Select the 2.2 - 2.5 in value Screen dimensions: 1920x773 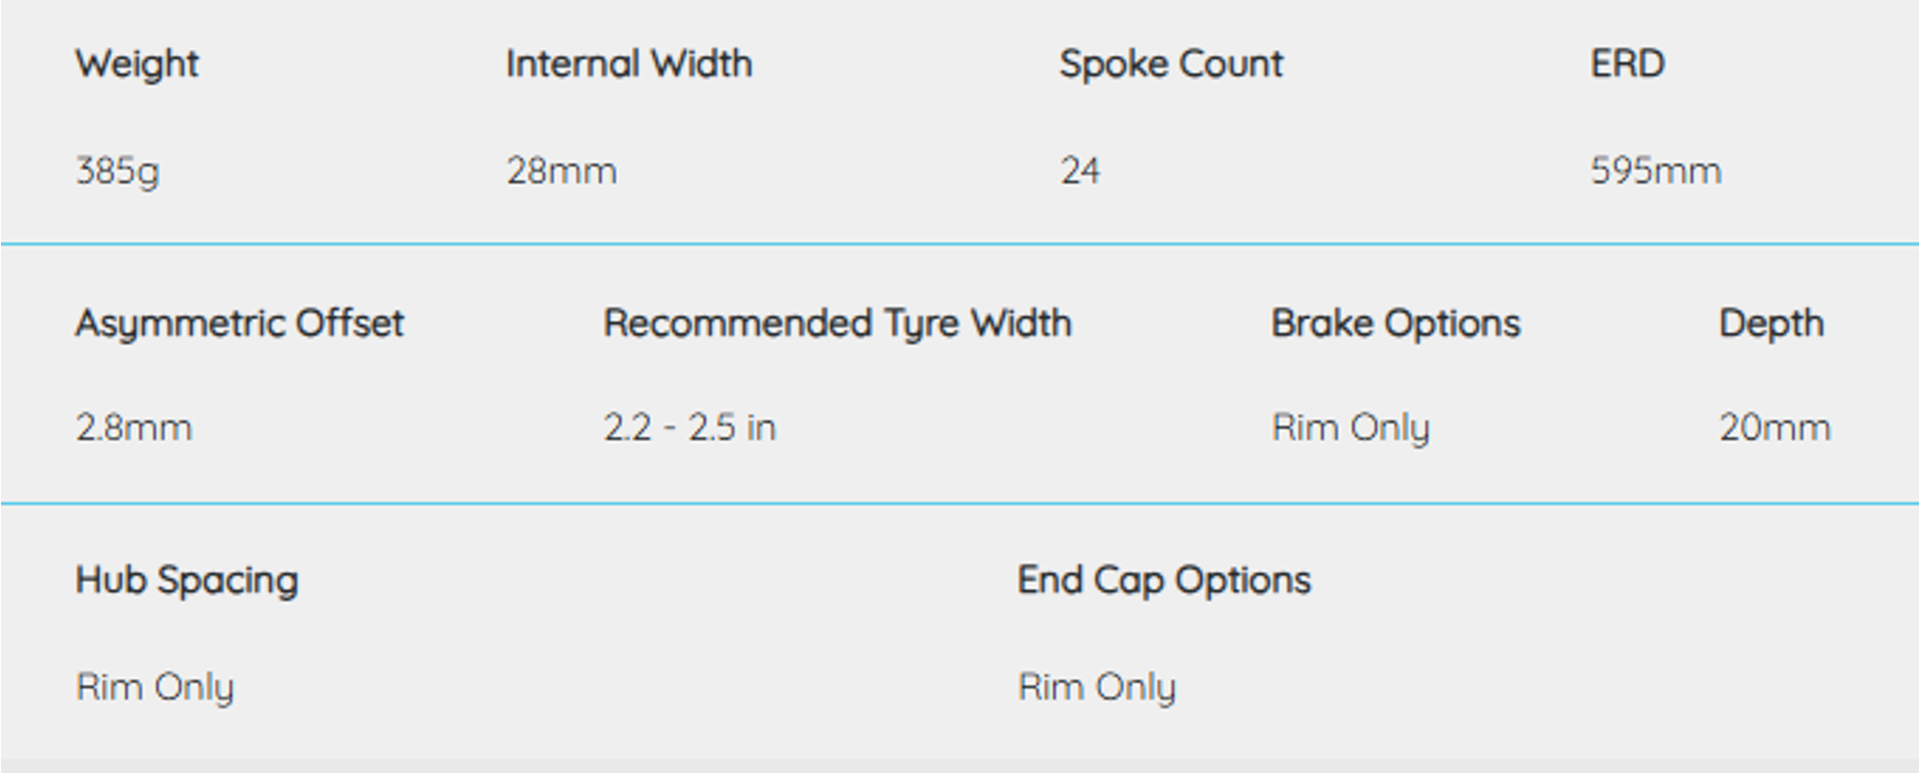689,428
